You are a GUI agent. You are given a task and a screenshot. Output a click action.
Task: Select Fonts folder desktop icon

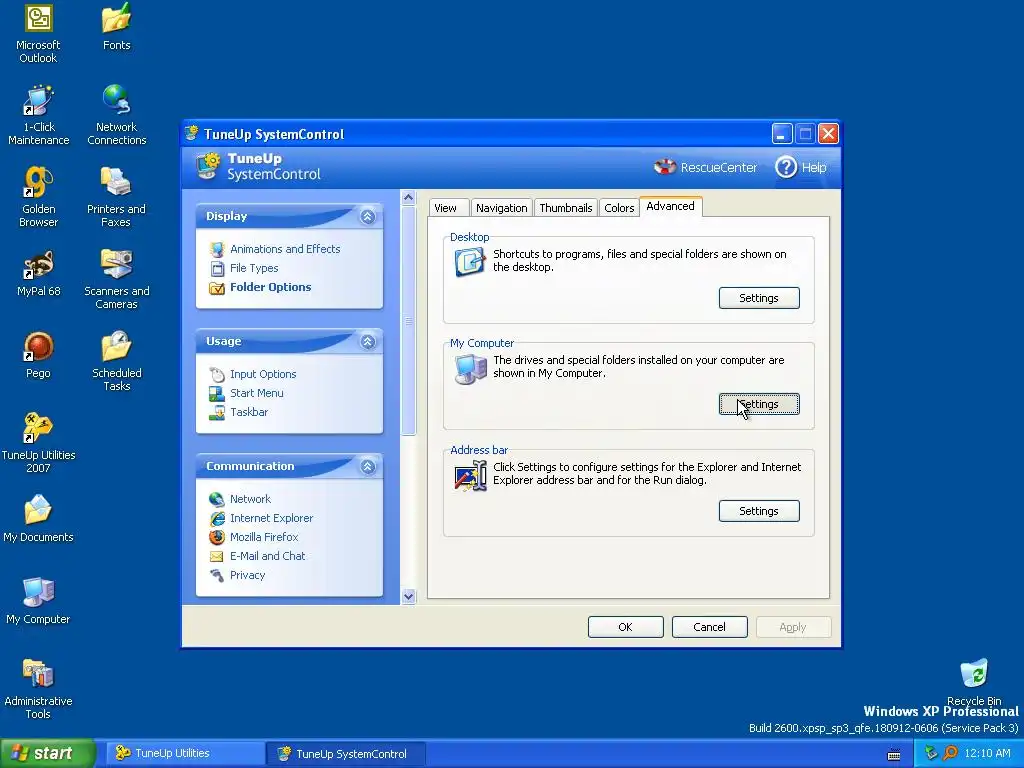coord(116,27)
